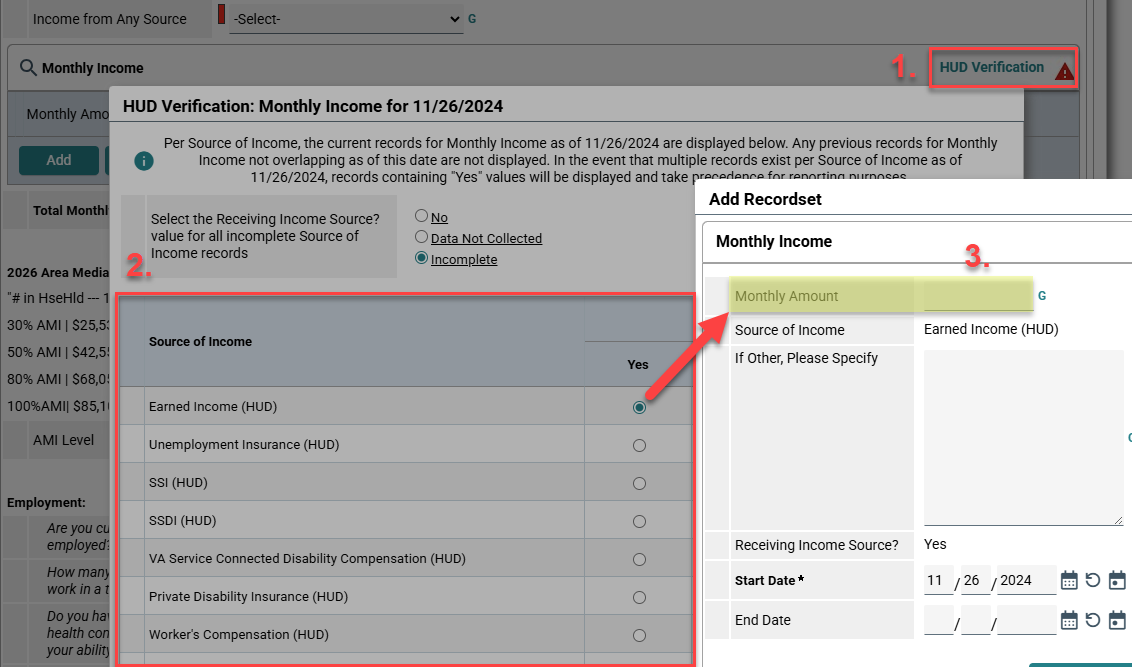Click the End Date month field

tap(939, 620)
